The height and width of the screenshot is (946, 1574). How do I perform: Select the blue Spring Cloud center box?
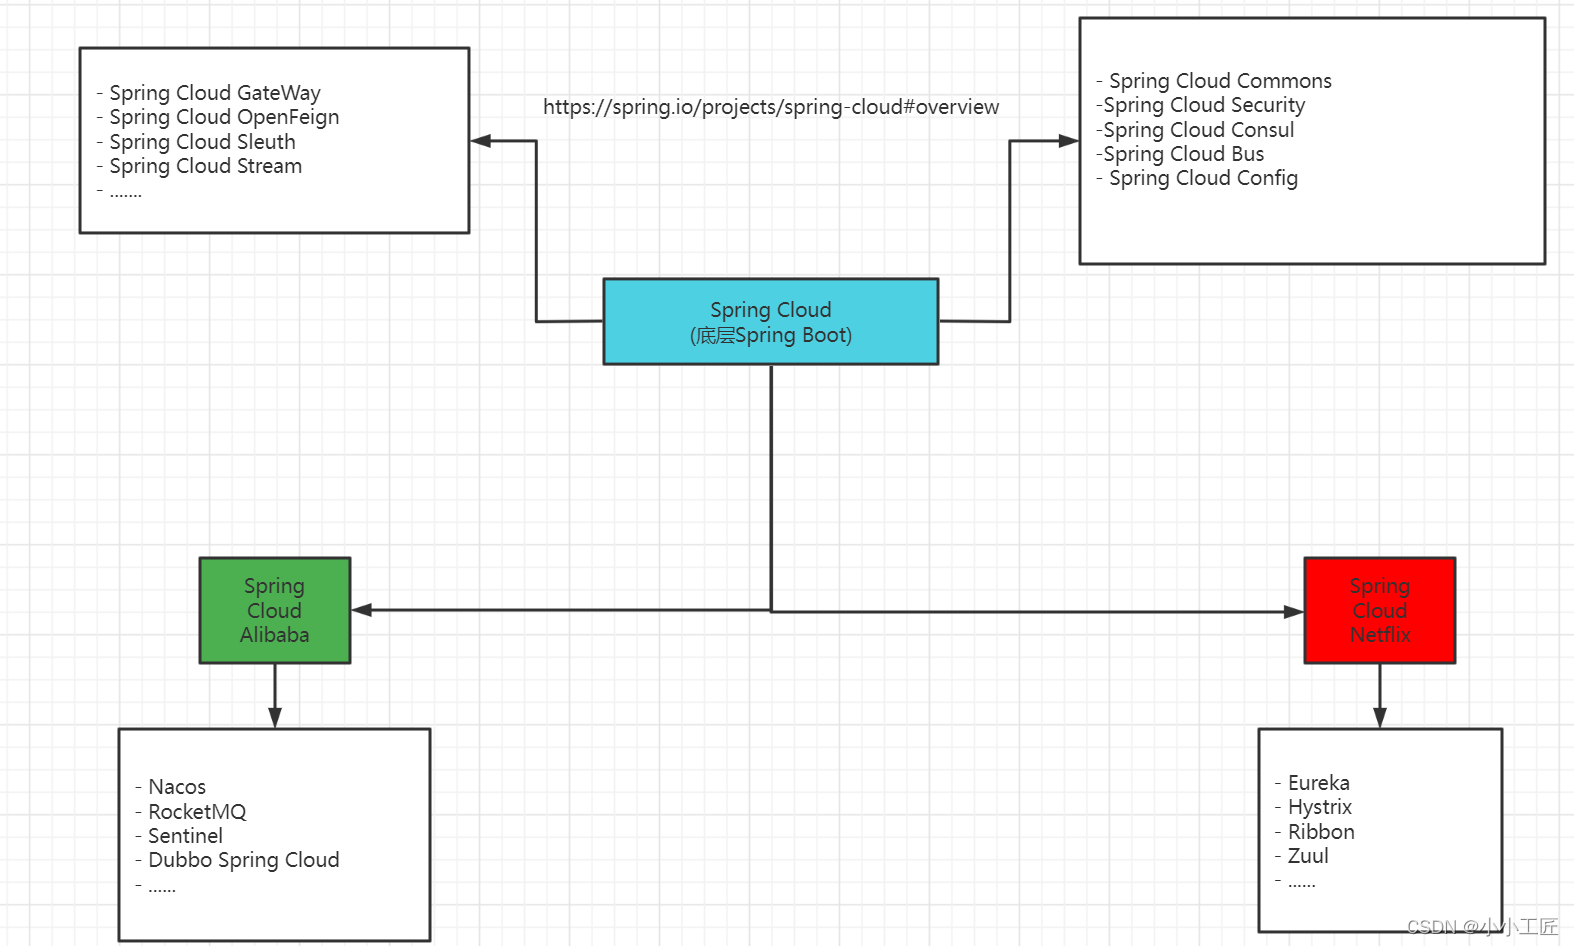click(770, 322)
